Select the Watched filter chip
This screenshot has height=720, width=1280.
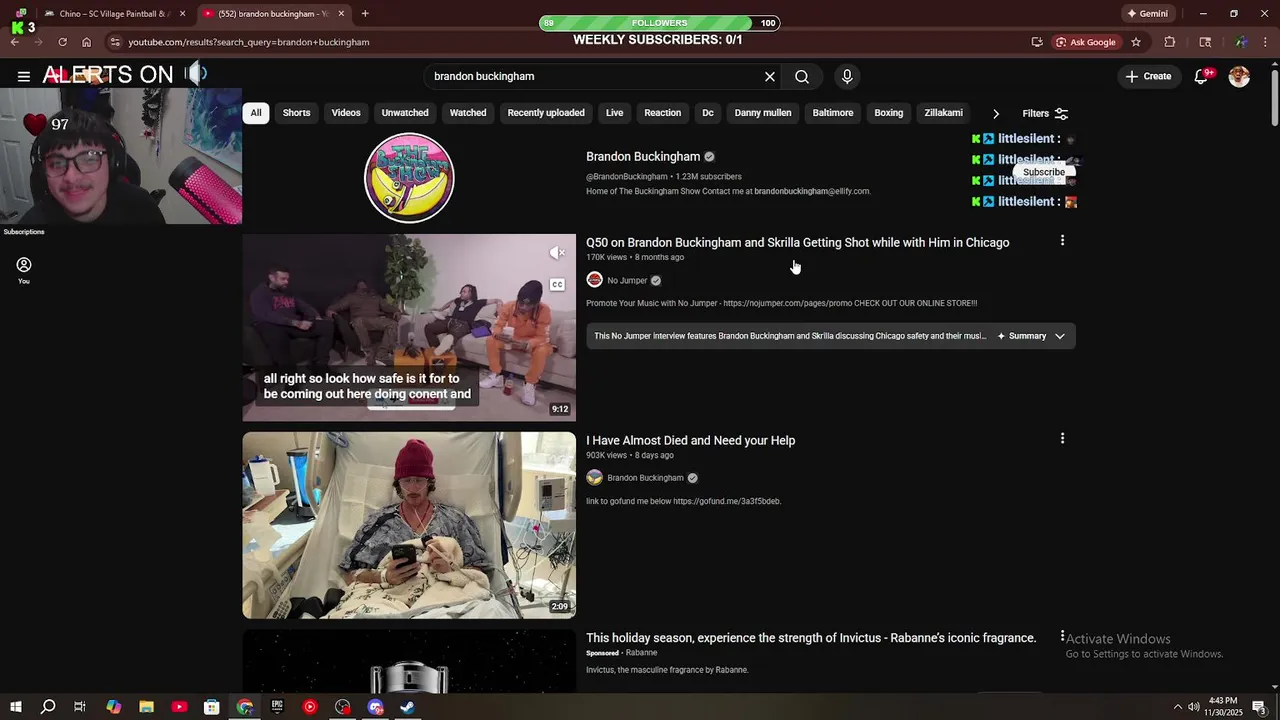[468, 113]
